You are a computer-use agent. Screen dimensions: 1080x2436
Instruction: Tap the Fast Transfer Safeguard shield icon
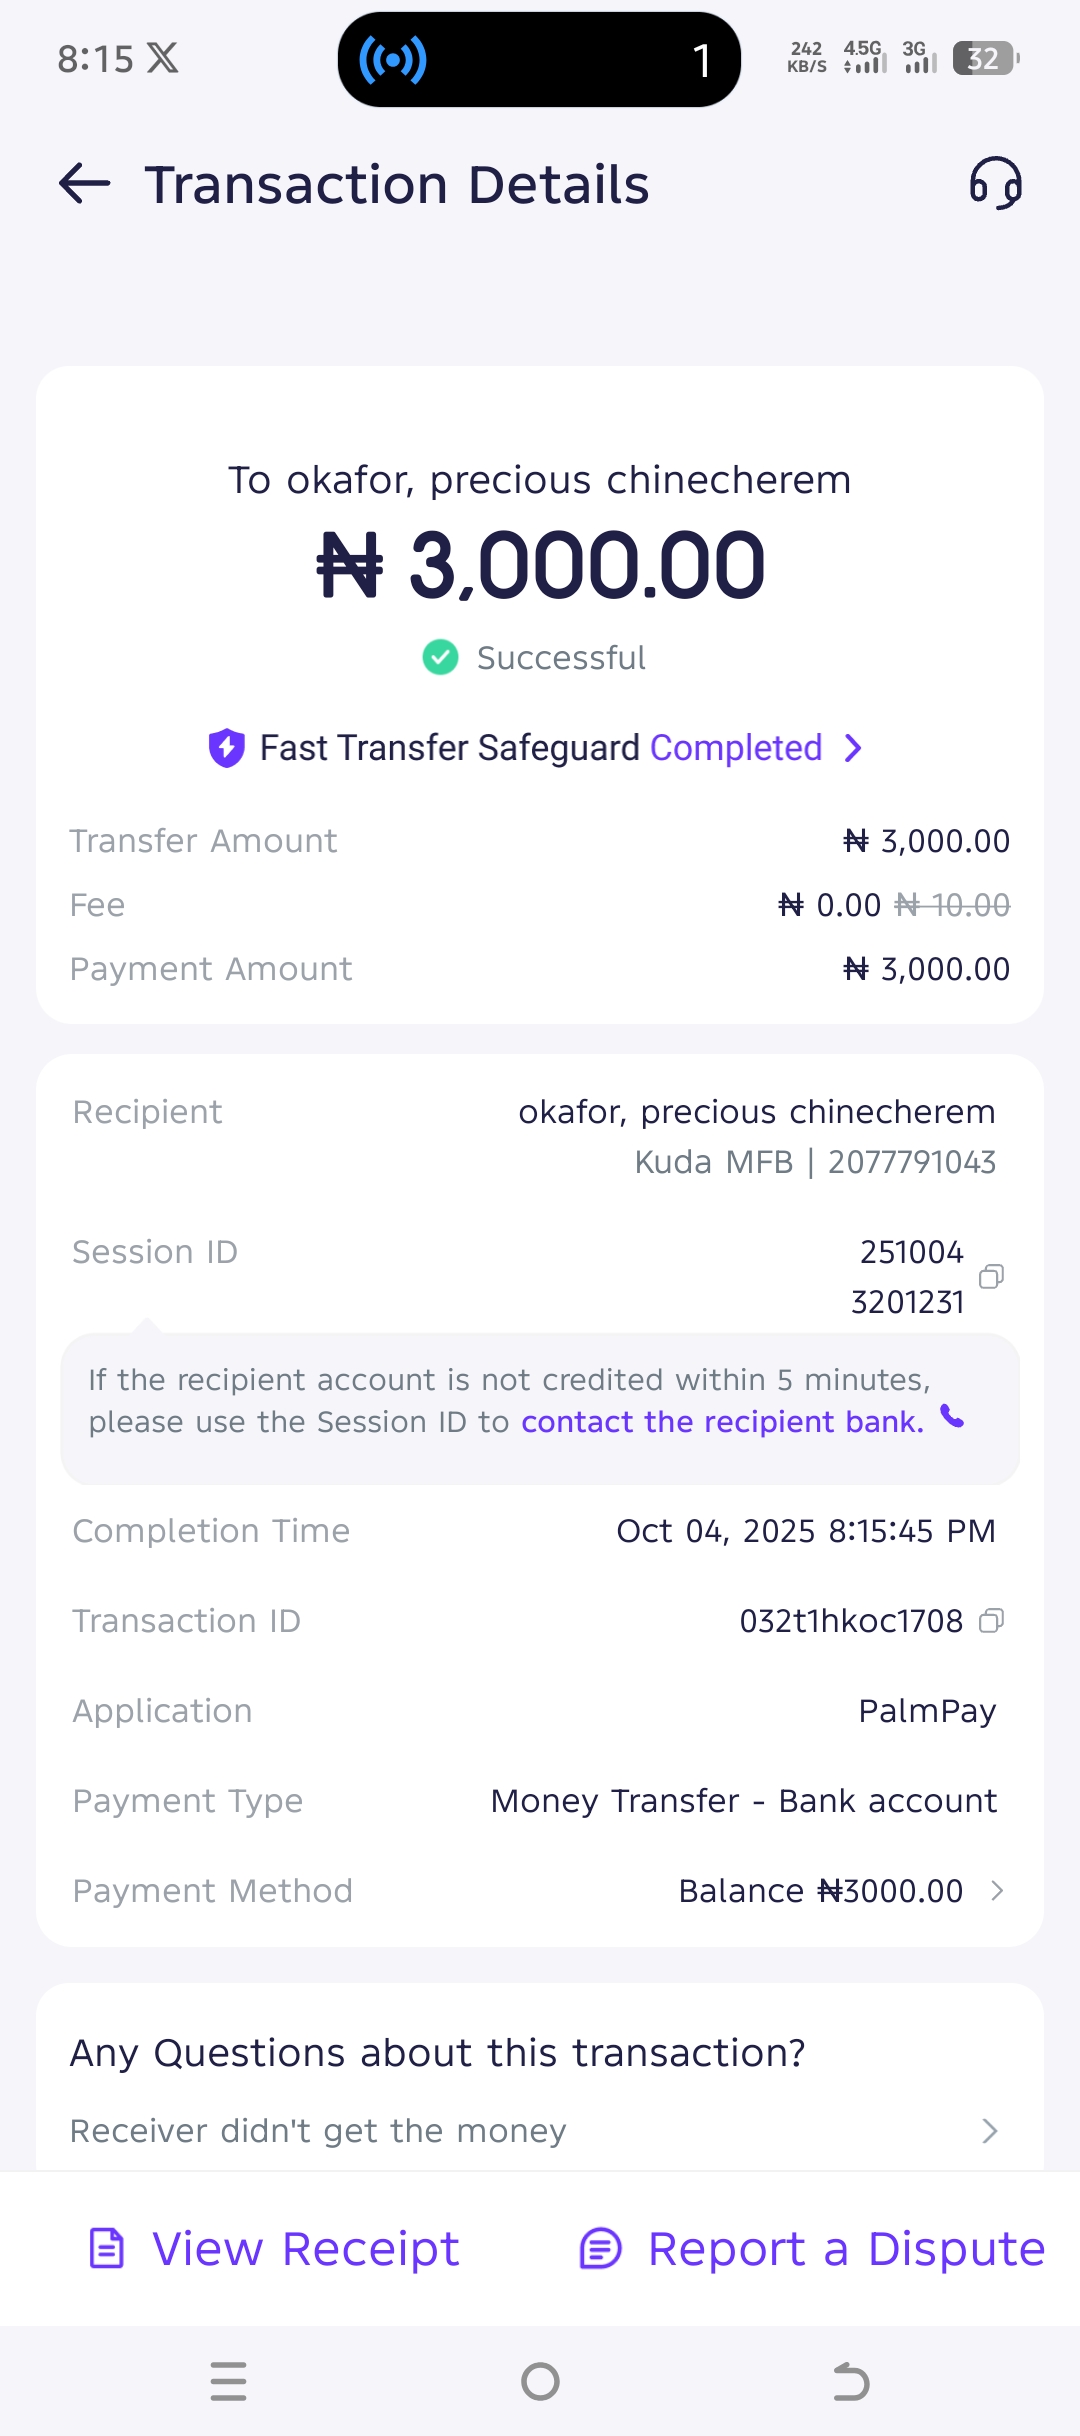(227, 747)
